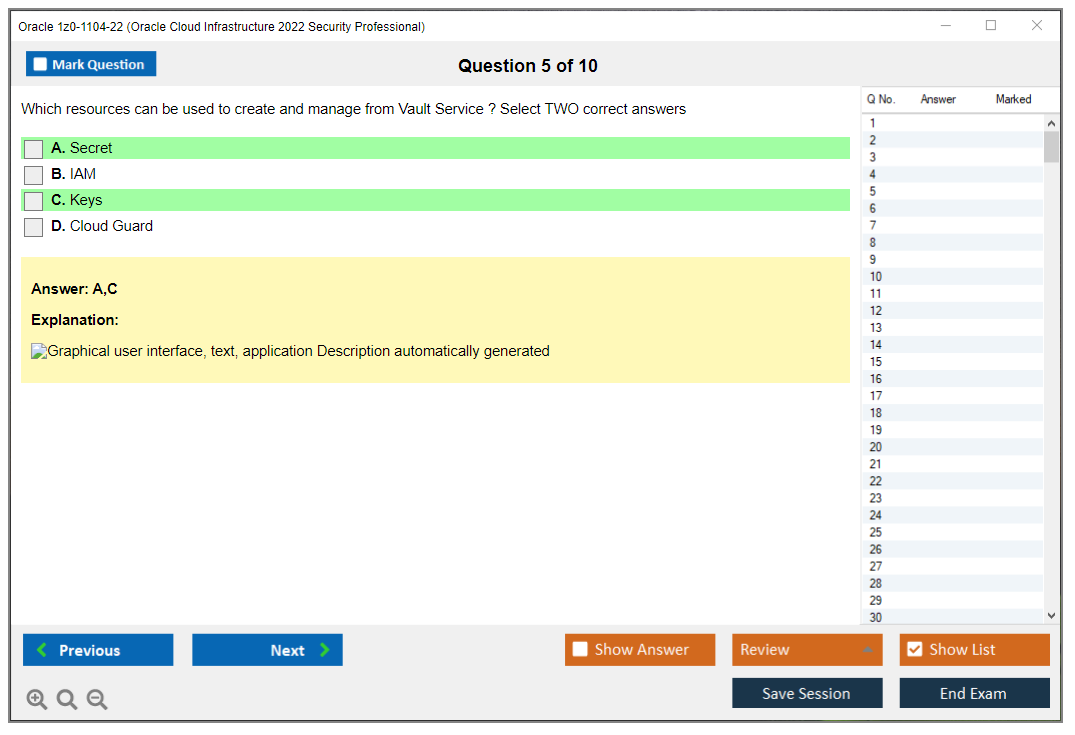Check answer option A. Secret
1075x735 pixels.
34,149
